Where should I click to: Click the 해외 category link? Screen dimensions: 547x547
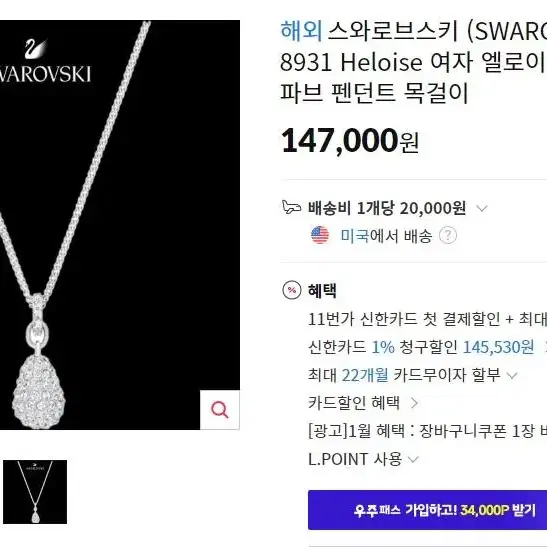pyautogui.click(x=301, y=31)
